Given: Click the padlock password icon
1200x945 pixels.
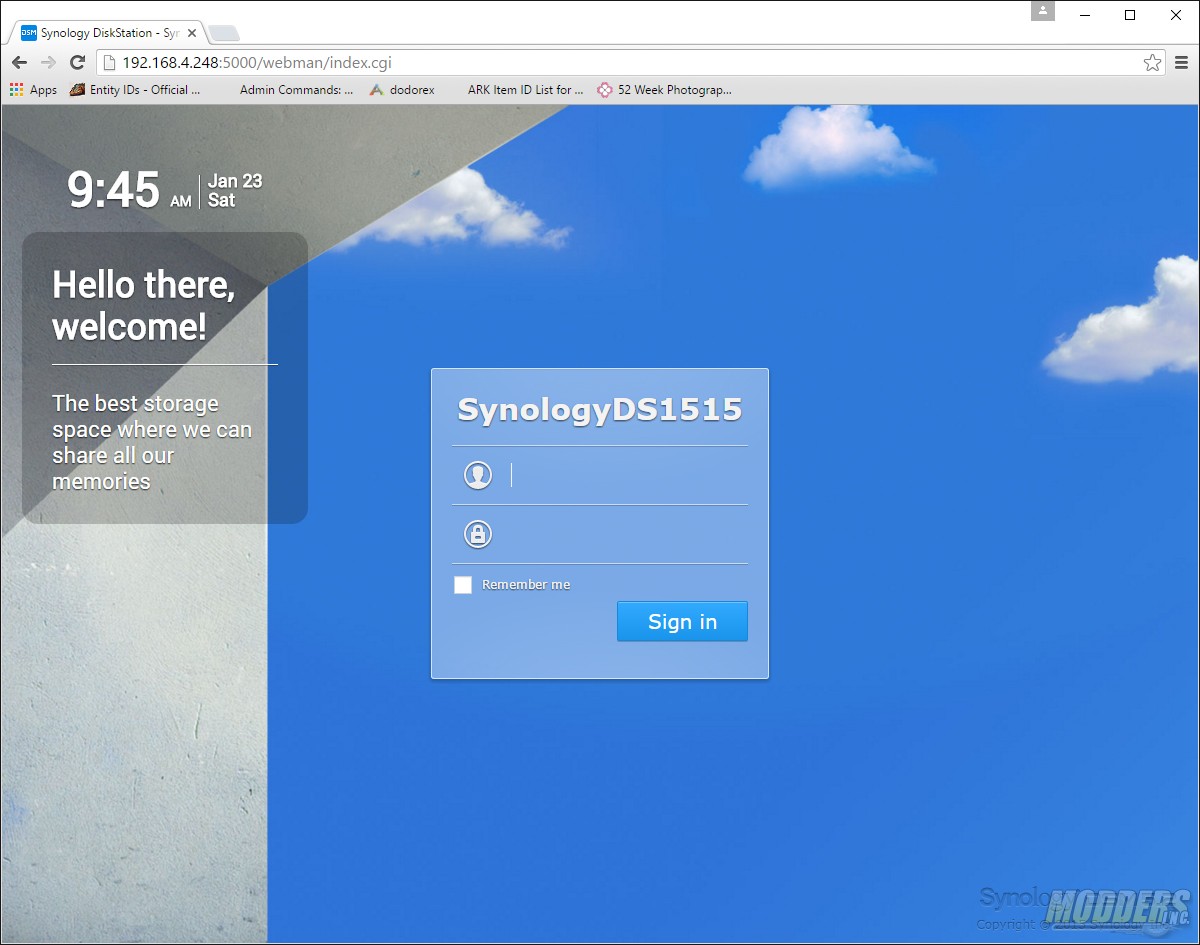Looking at the screenshot, I should tap(478, 534).
